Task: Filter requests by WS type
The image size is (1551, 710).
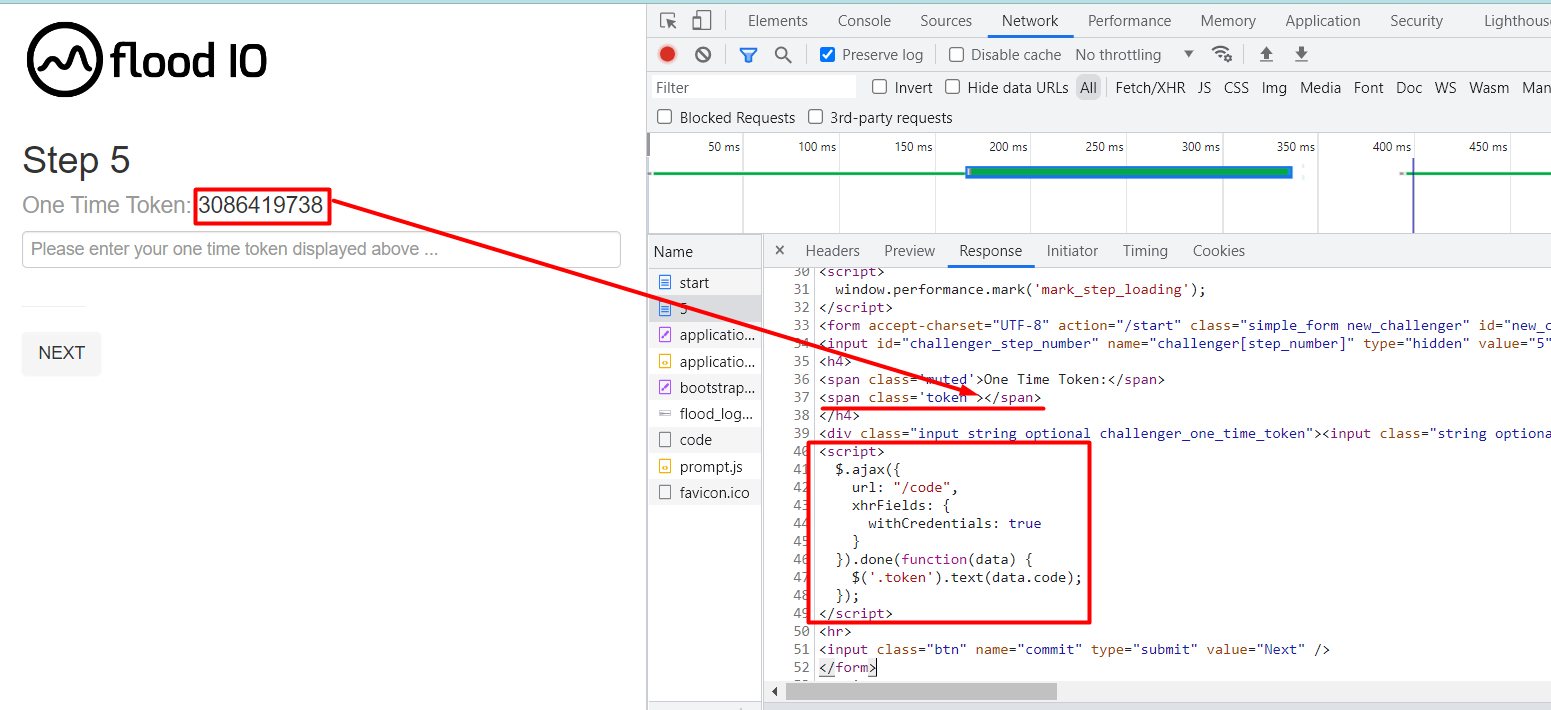Action: coord(1445,88)
